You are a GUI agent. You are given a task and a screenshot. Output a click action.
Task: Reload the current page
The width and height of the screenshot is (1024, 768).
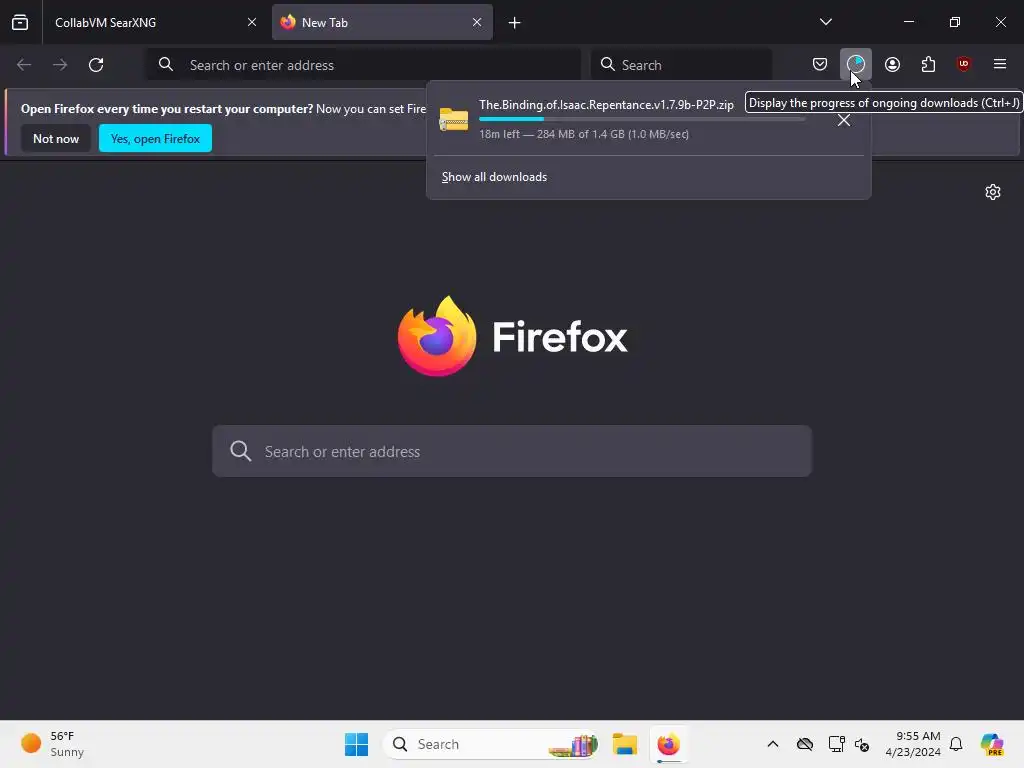[96, 65]
